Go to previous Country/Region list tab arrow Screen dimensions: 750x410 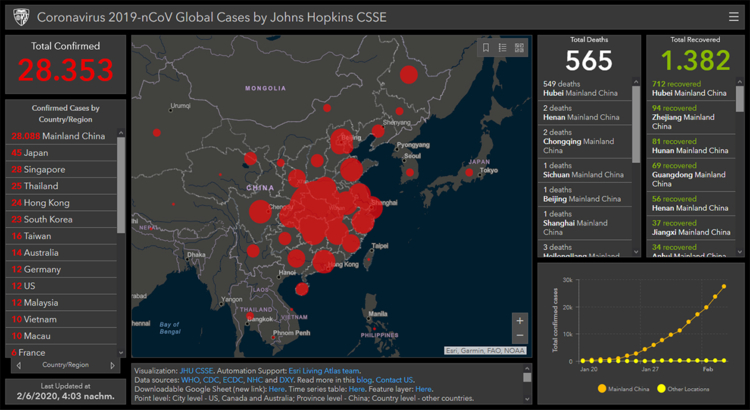point(19,366)
